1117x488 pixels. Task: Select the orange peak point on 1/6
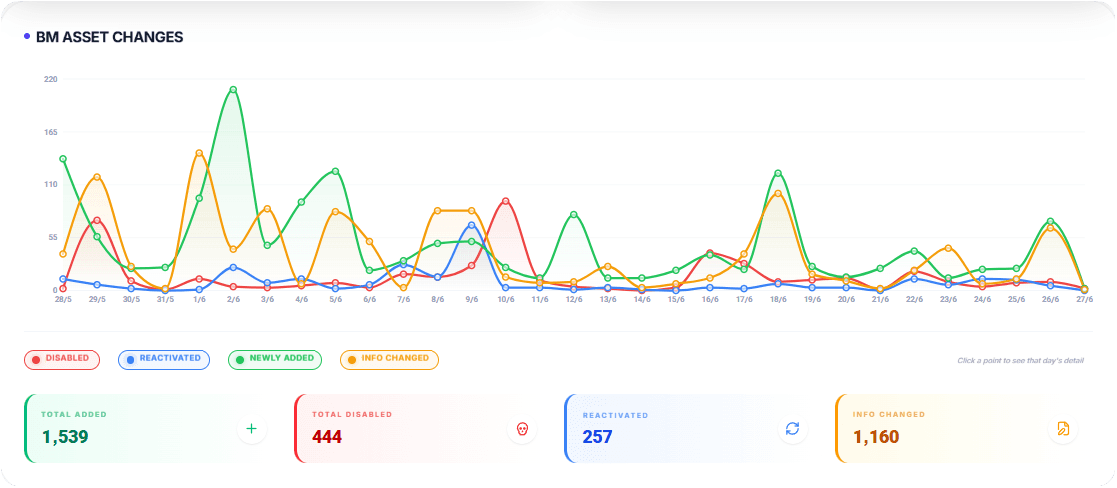[x=199, y=153]
